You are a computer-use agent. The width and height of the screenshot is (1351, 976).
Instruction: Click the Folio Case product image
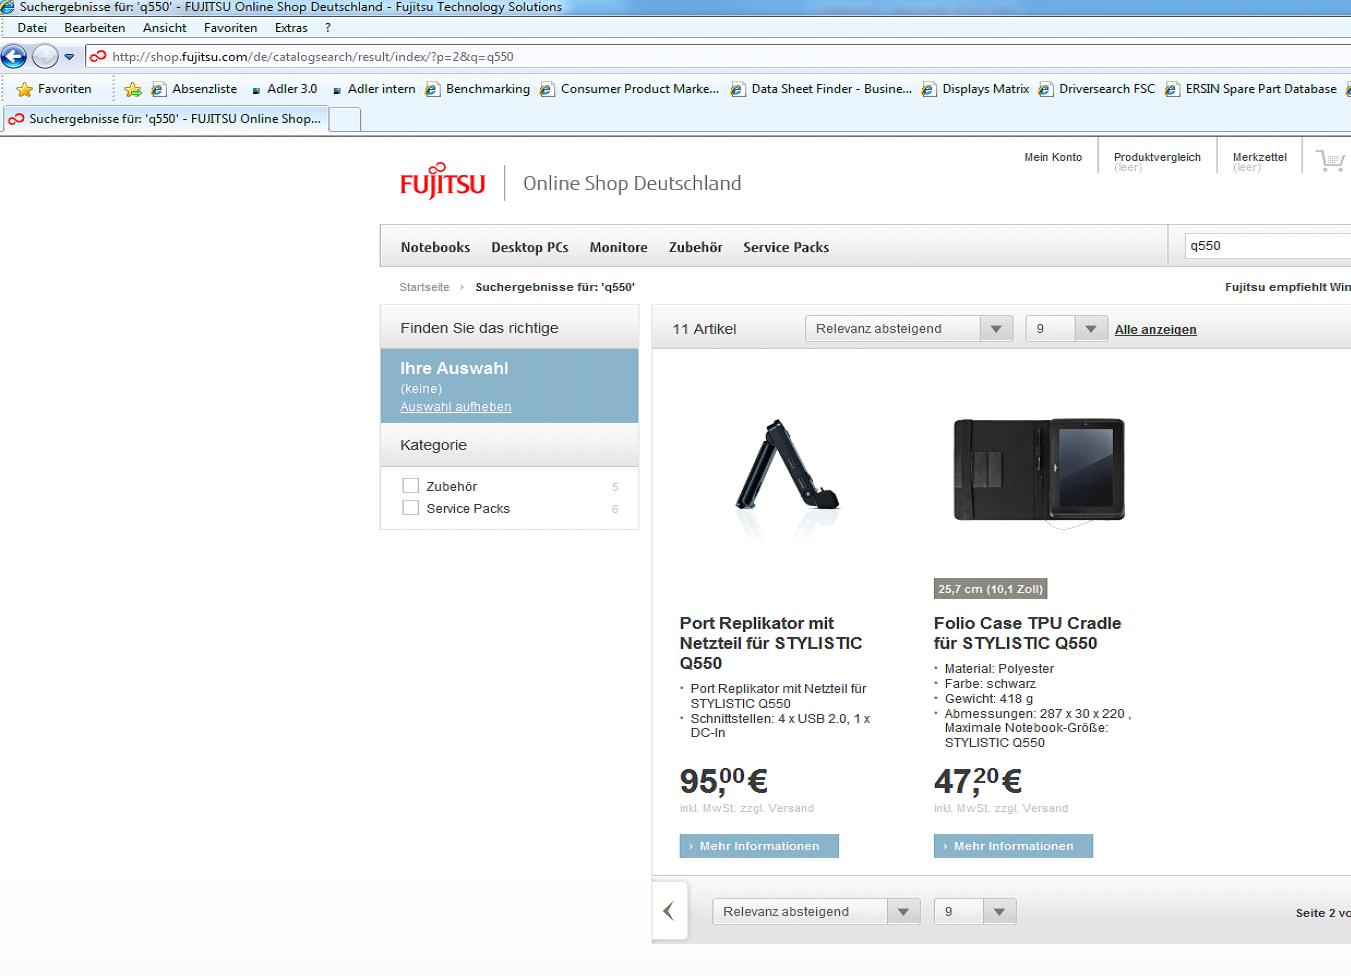[1039, 470]
